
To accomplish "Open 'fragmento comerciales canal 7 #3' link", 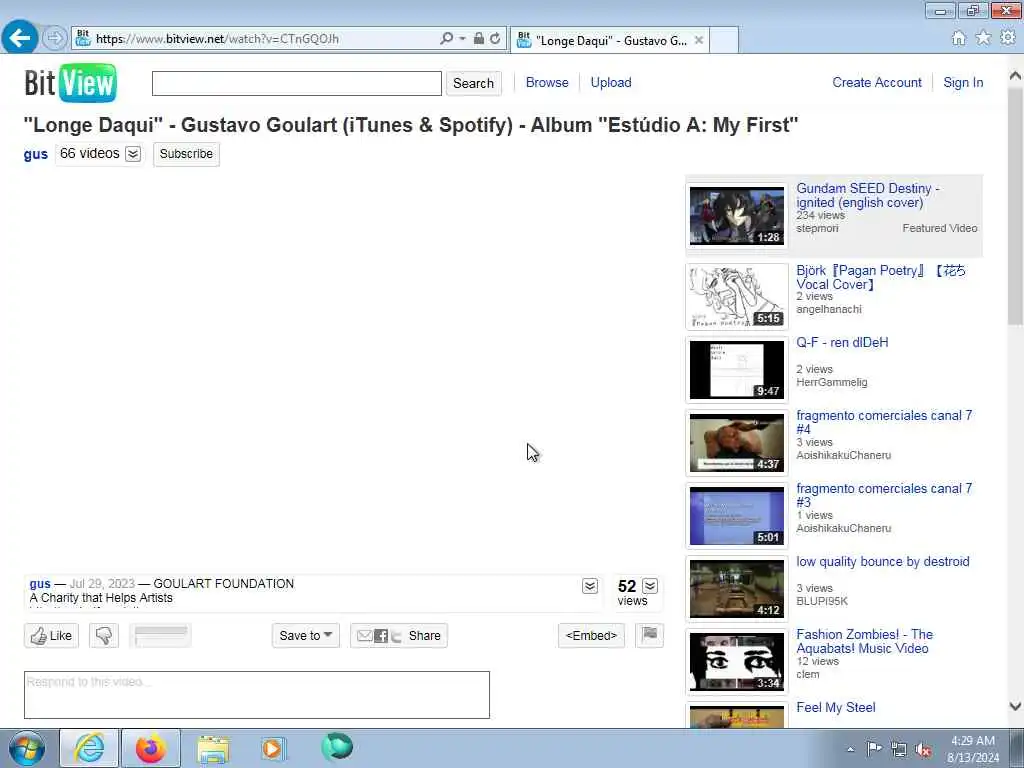I will coord(884,495).
